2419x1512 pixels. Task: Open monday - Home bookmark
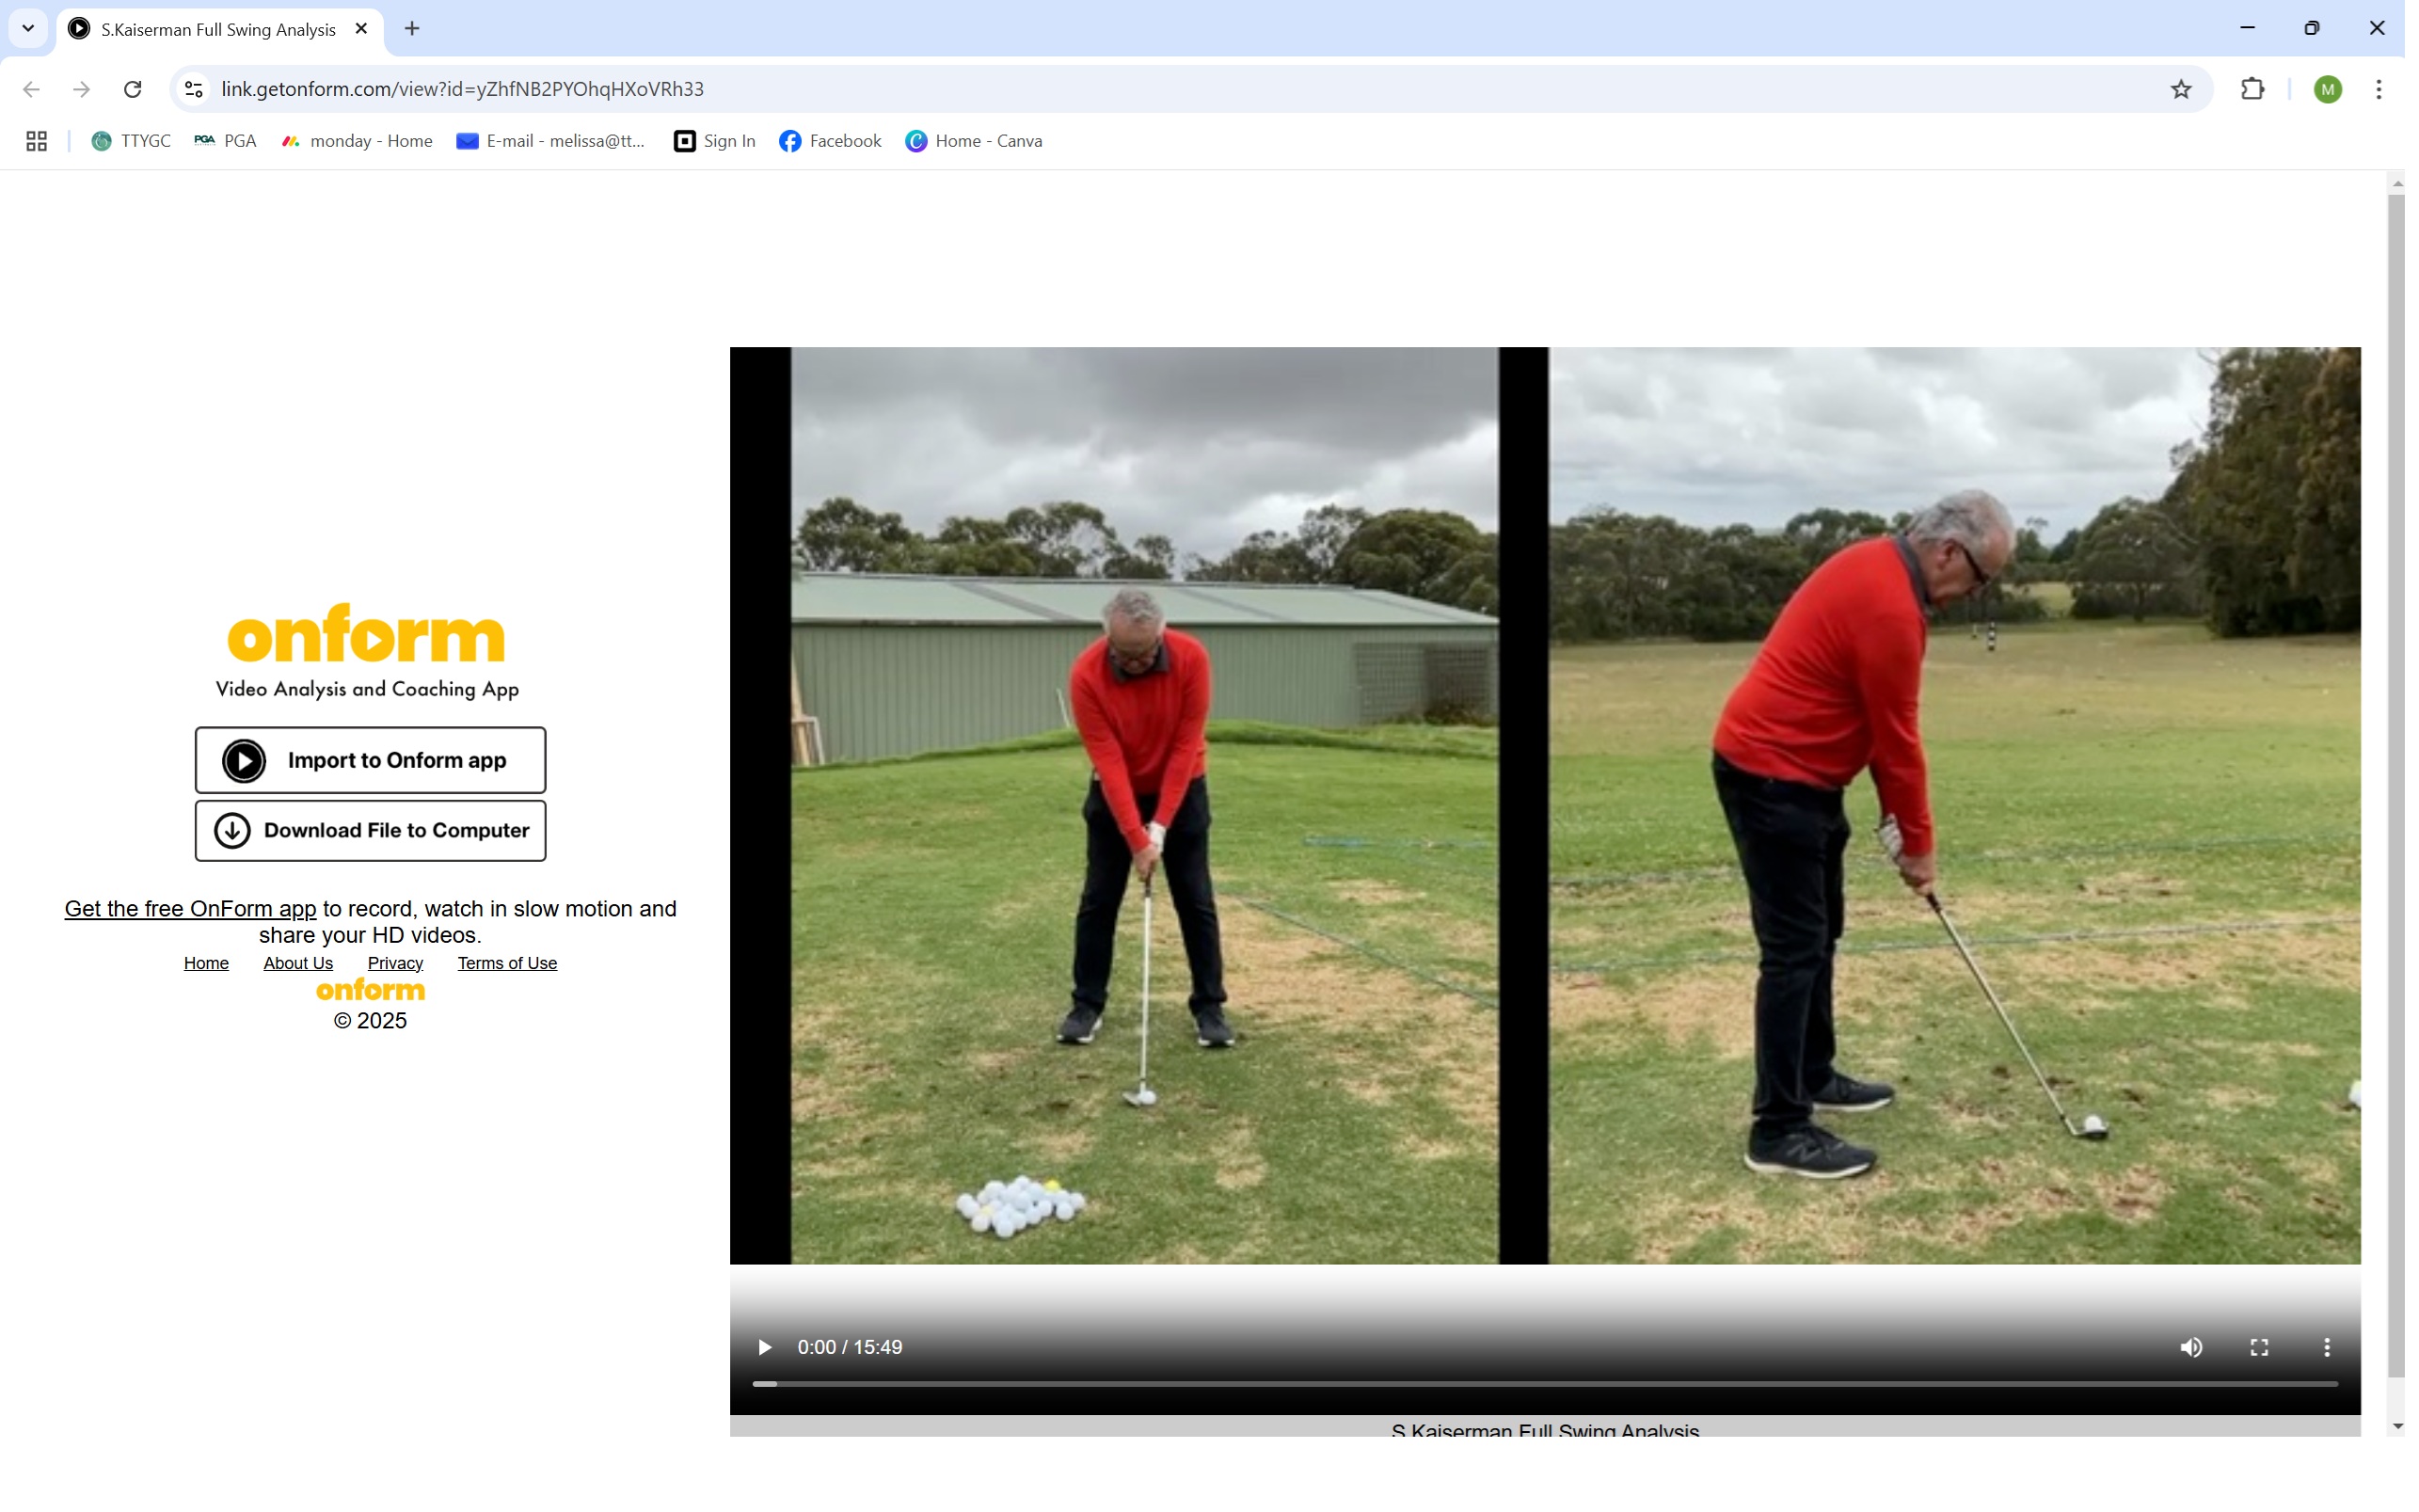coord(357,141)
